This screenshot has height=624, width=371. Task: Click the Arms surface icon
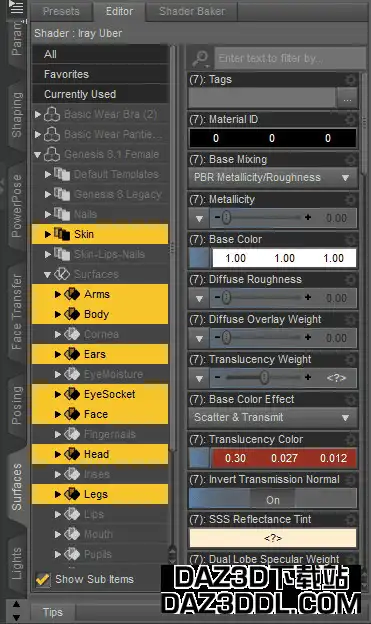72,294
